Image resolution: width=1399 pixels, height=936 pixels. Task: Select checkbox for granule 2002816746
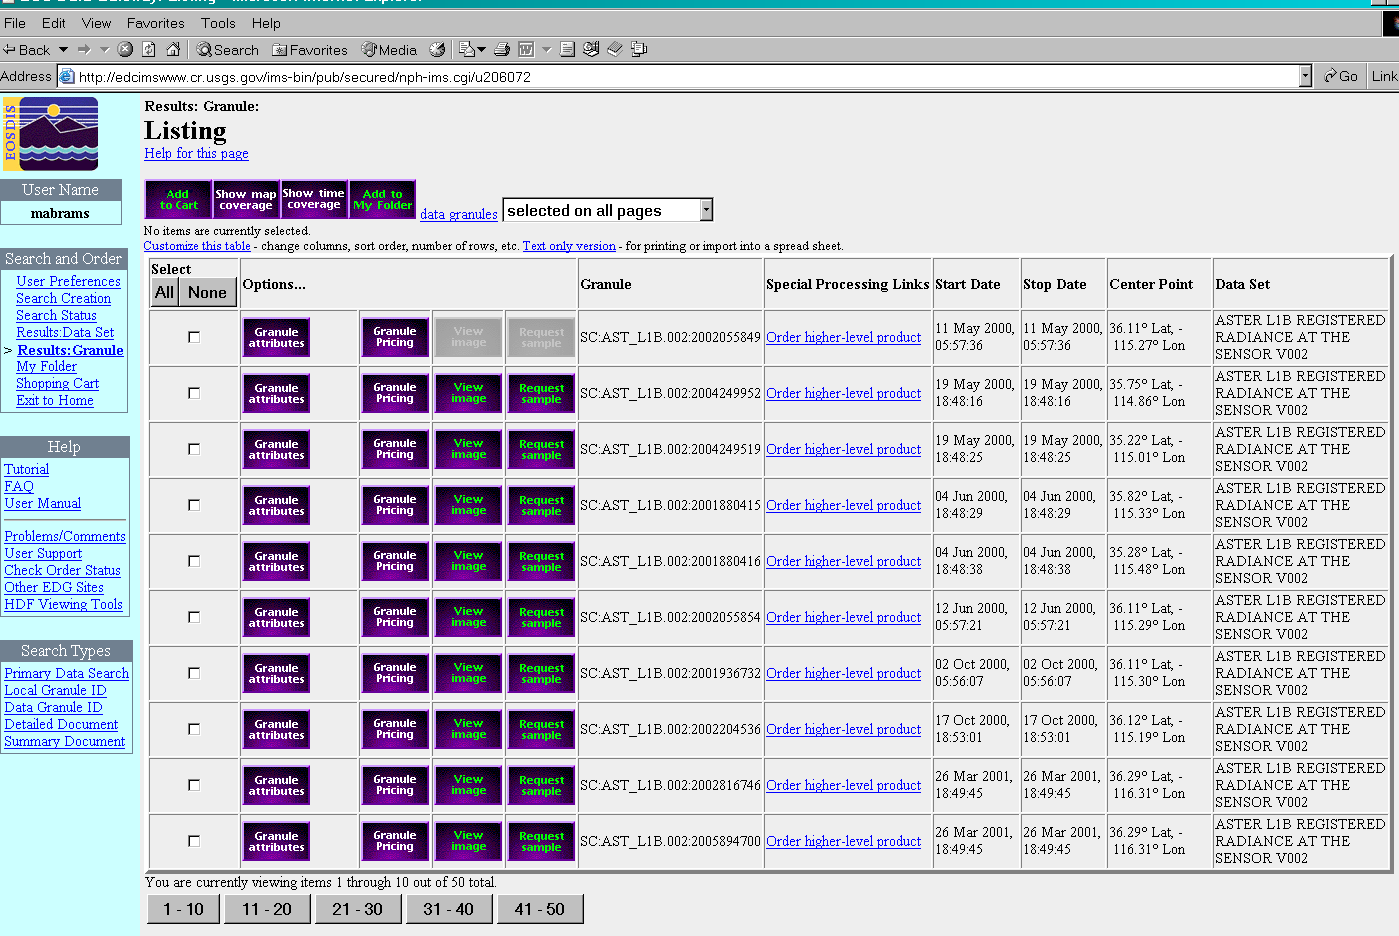(194, 785)
